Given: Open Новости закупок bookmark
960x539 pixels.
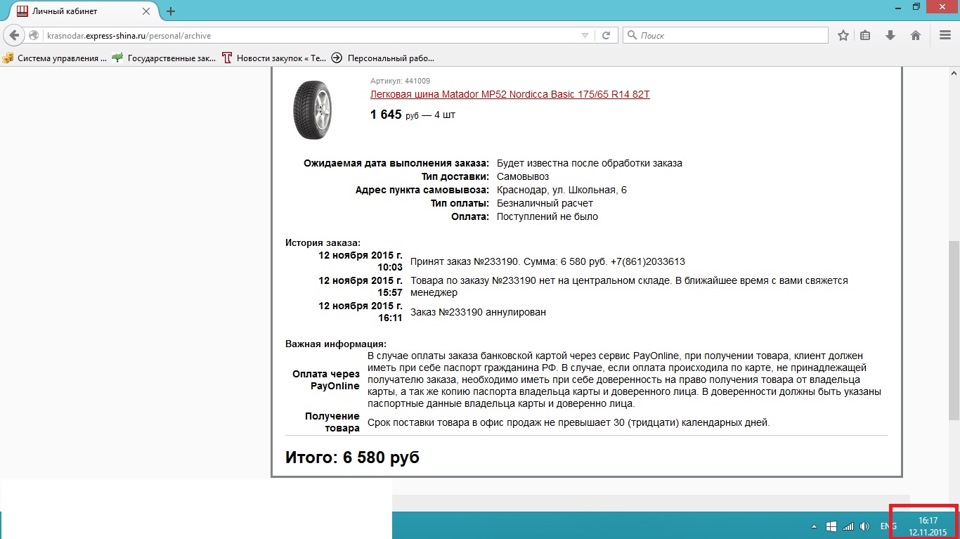Looking at the screenshot, I should coord(274,58).
